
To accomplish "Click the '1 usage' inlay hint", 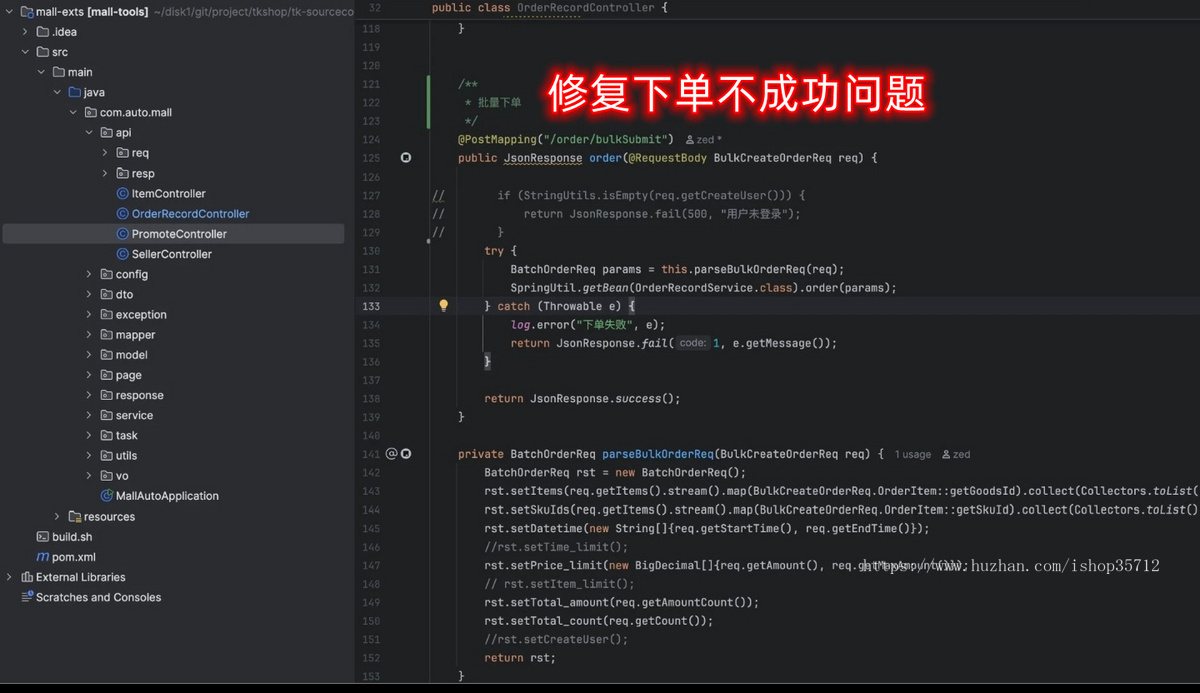I will [913, 454].
